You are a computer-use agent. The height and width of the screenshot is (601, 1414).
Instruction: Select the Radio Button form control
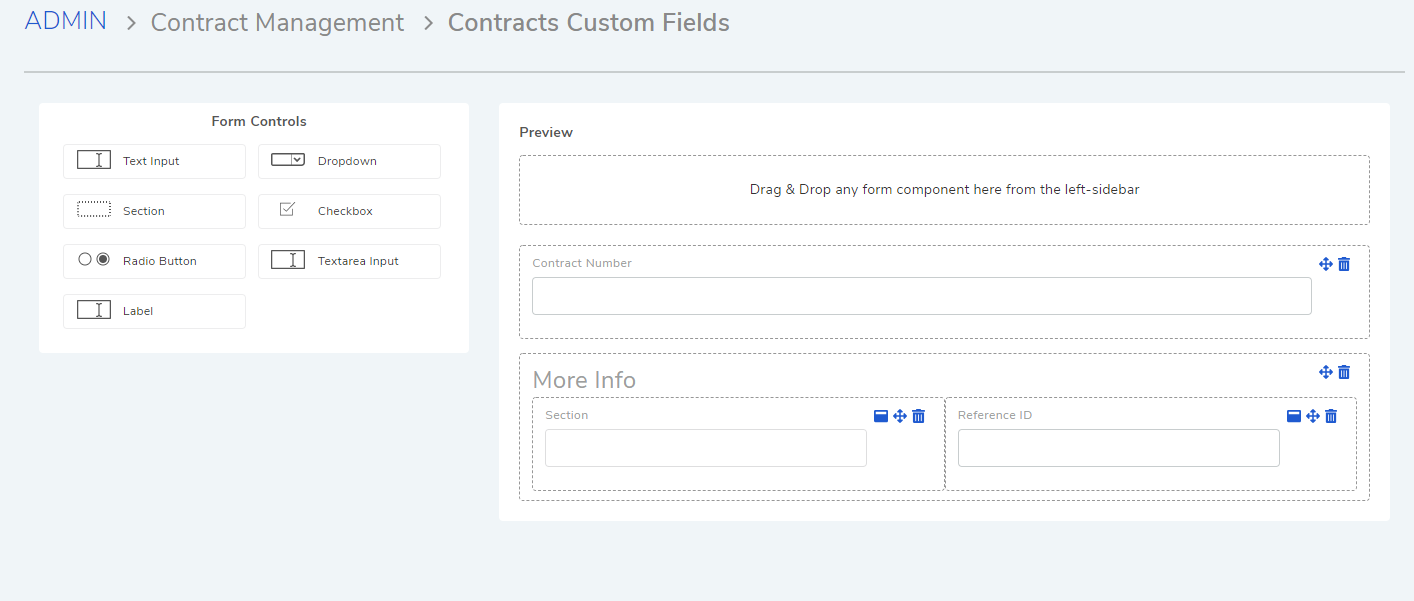click(x=154, y=261)
